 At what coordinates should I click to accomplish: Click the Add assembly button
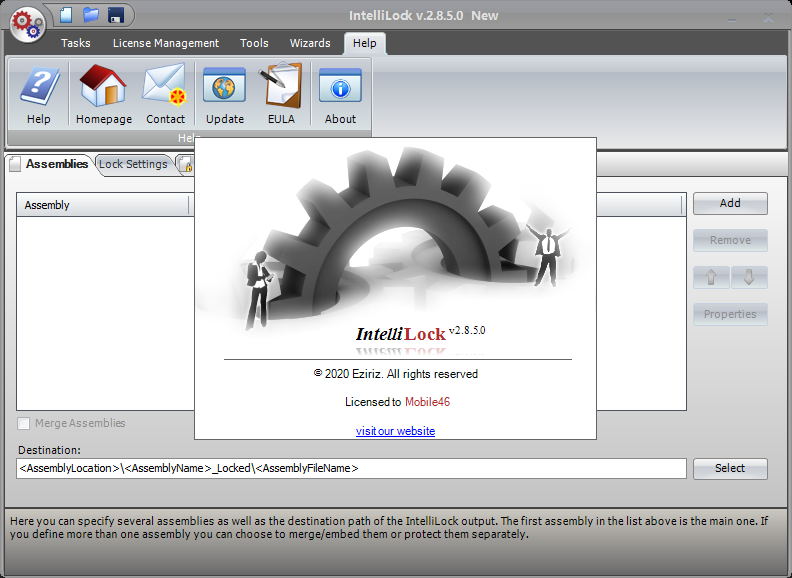click(730, 203)
